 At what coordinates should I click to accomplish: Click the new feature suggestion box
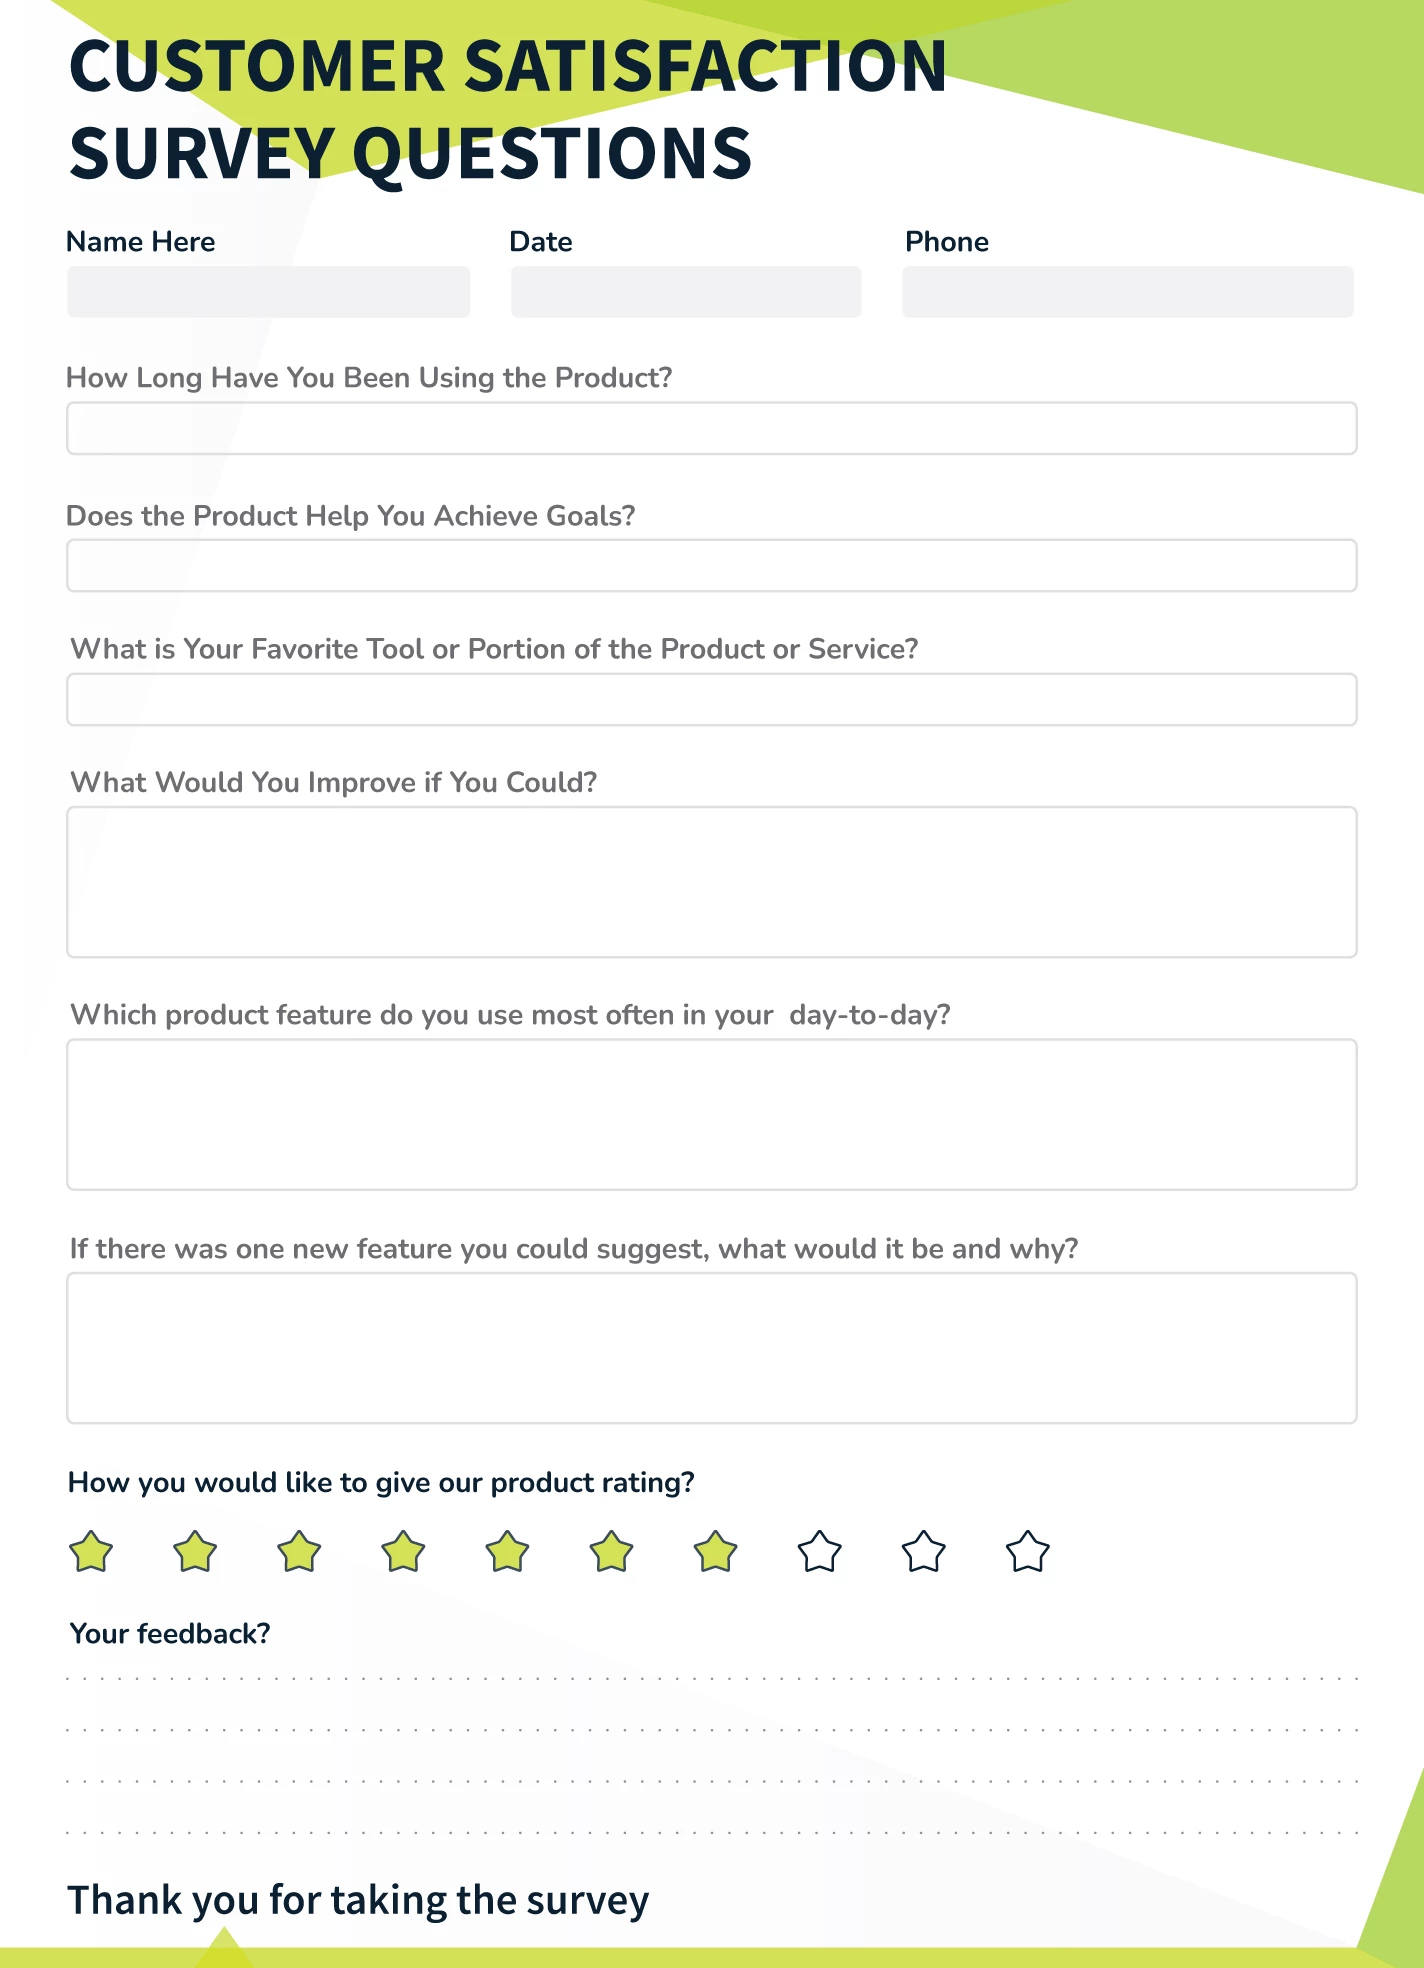coord(711,1348)
